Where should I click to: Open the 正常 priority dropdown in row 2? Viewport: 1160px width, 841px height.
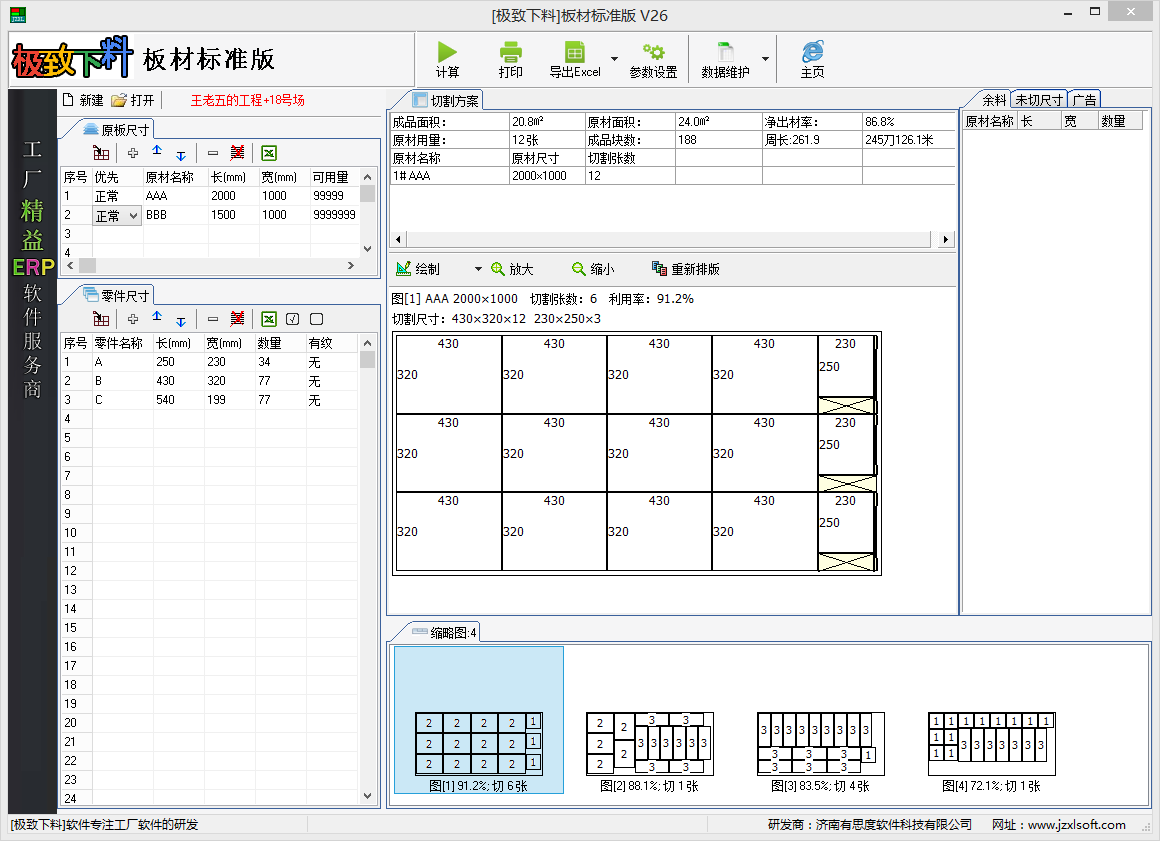(x=133, y=216)
